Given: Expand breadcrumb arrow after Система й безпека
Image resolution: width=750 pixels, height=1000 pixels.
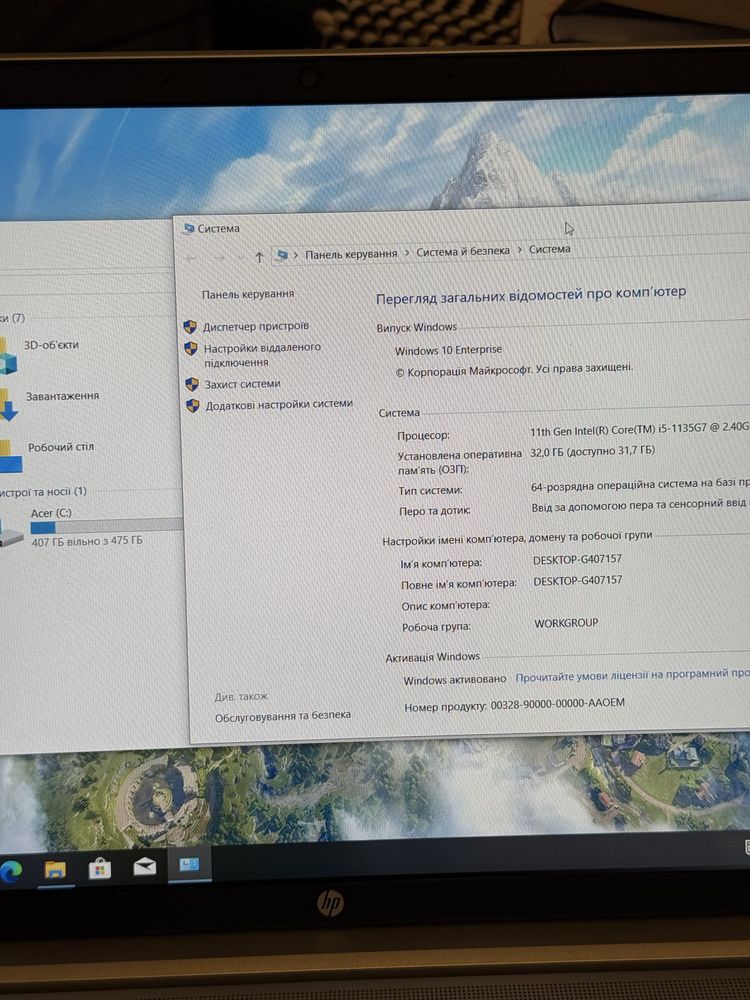Looking at the screenshot, I should (520, 250).
